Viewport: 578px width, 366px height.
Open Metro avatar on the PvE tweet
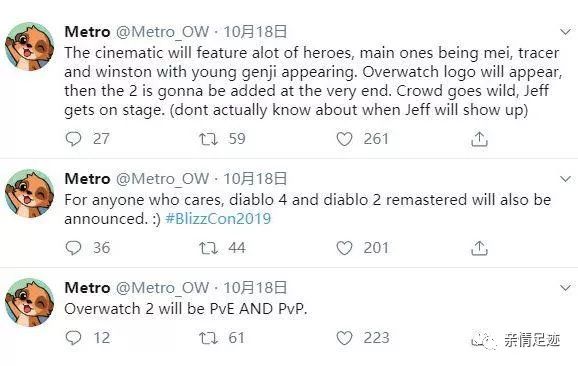(x=29, y=302)
